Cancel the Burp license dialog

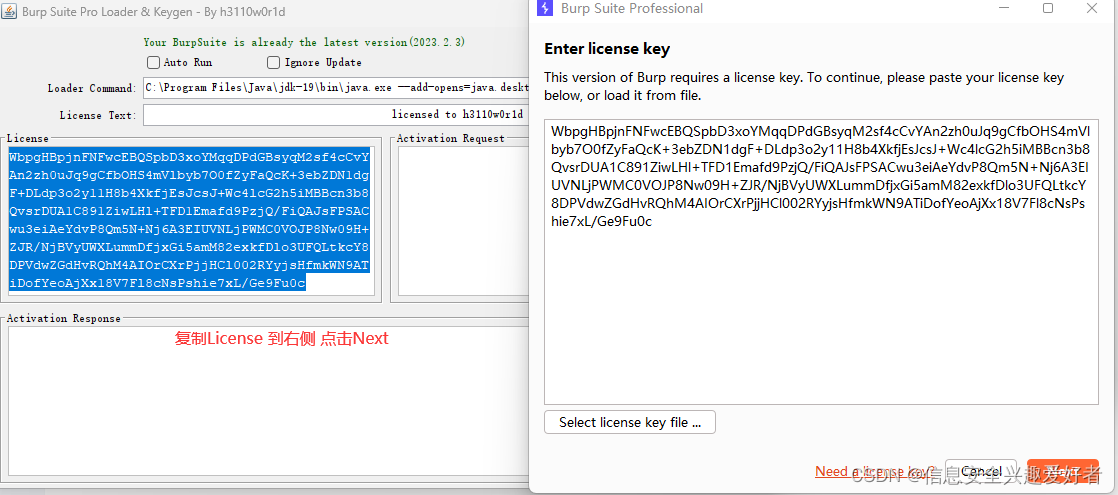pyautogui.click(x=981, y=471)
